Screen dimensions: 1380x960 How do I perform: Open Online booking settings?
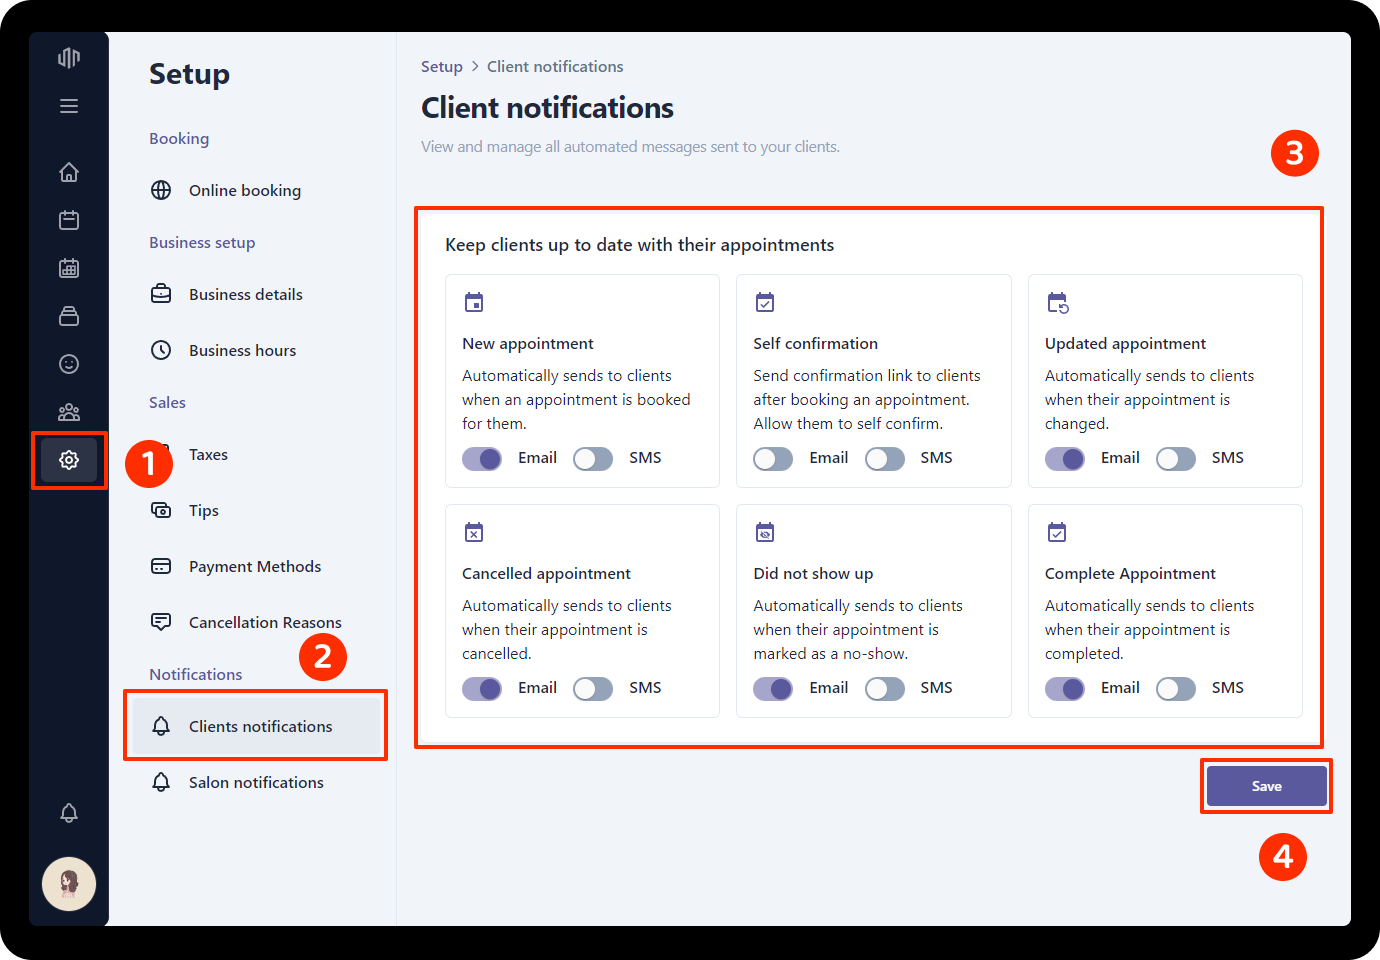coord(244,190)
